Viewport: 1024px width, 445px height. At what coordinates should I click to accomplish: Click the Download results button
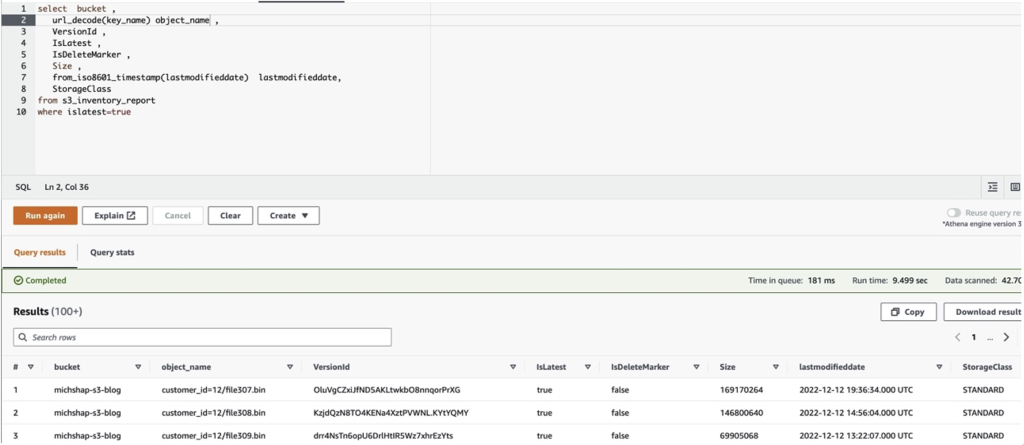point(984,312)
